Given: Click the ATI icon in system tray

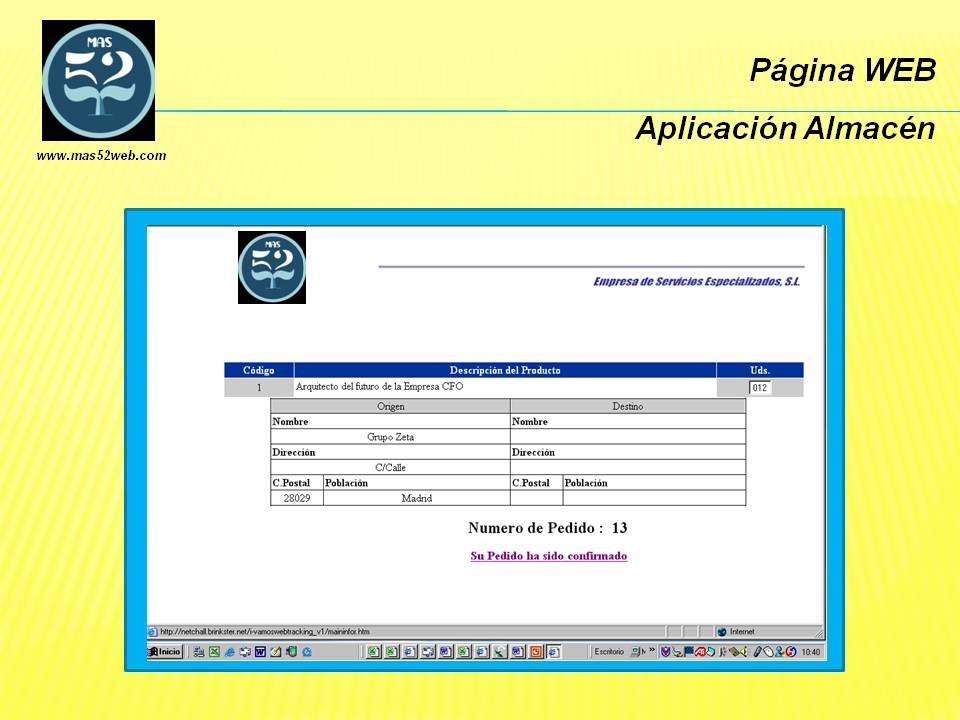Looking at the screenshot, I should [701, 652].
